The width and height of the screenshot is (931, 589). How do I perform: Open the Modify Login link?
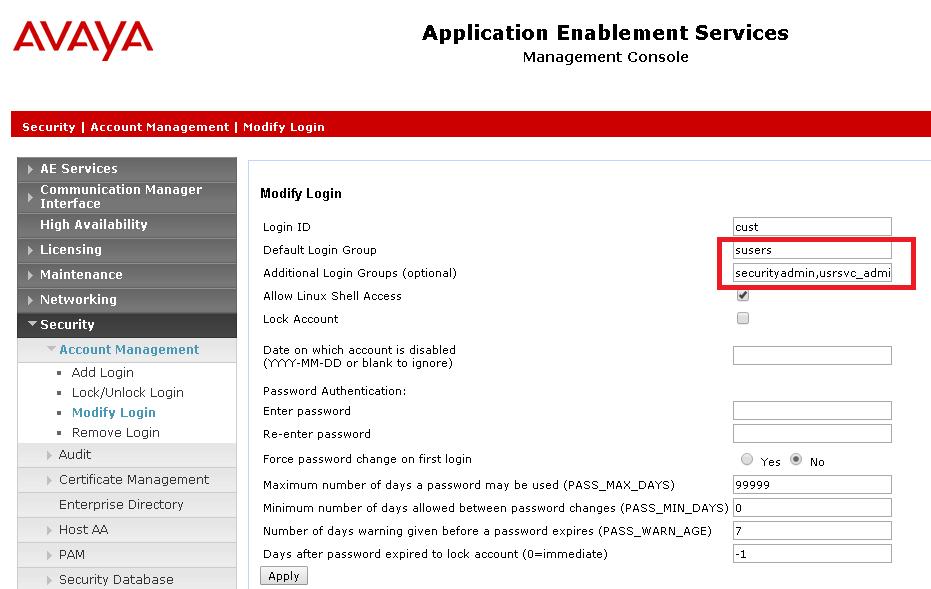point(113,412)
